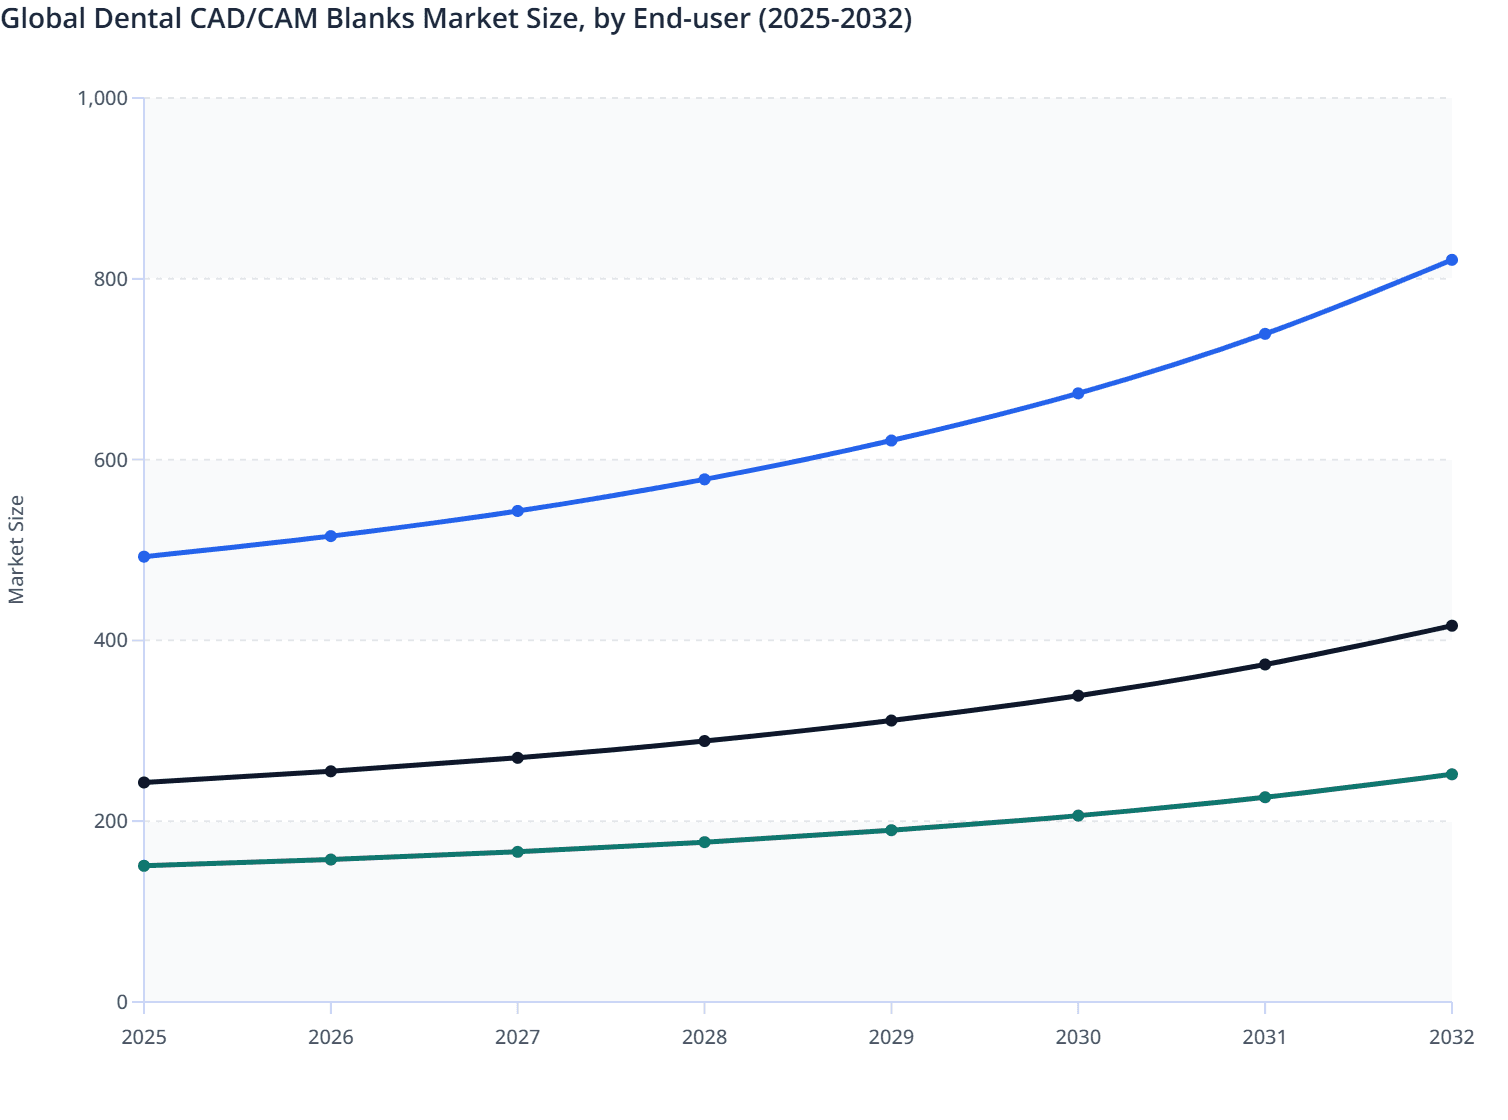This screenshot has width=1508, height=1120.
Task: Click the blue line point at 2031
Action: pyautogui.click(x=1265, y=334)
